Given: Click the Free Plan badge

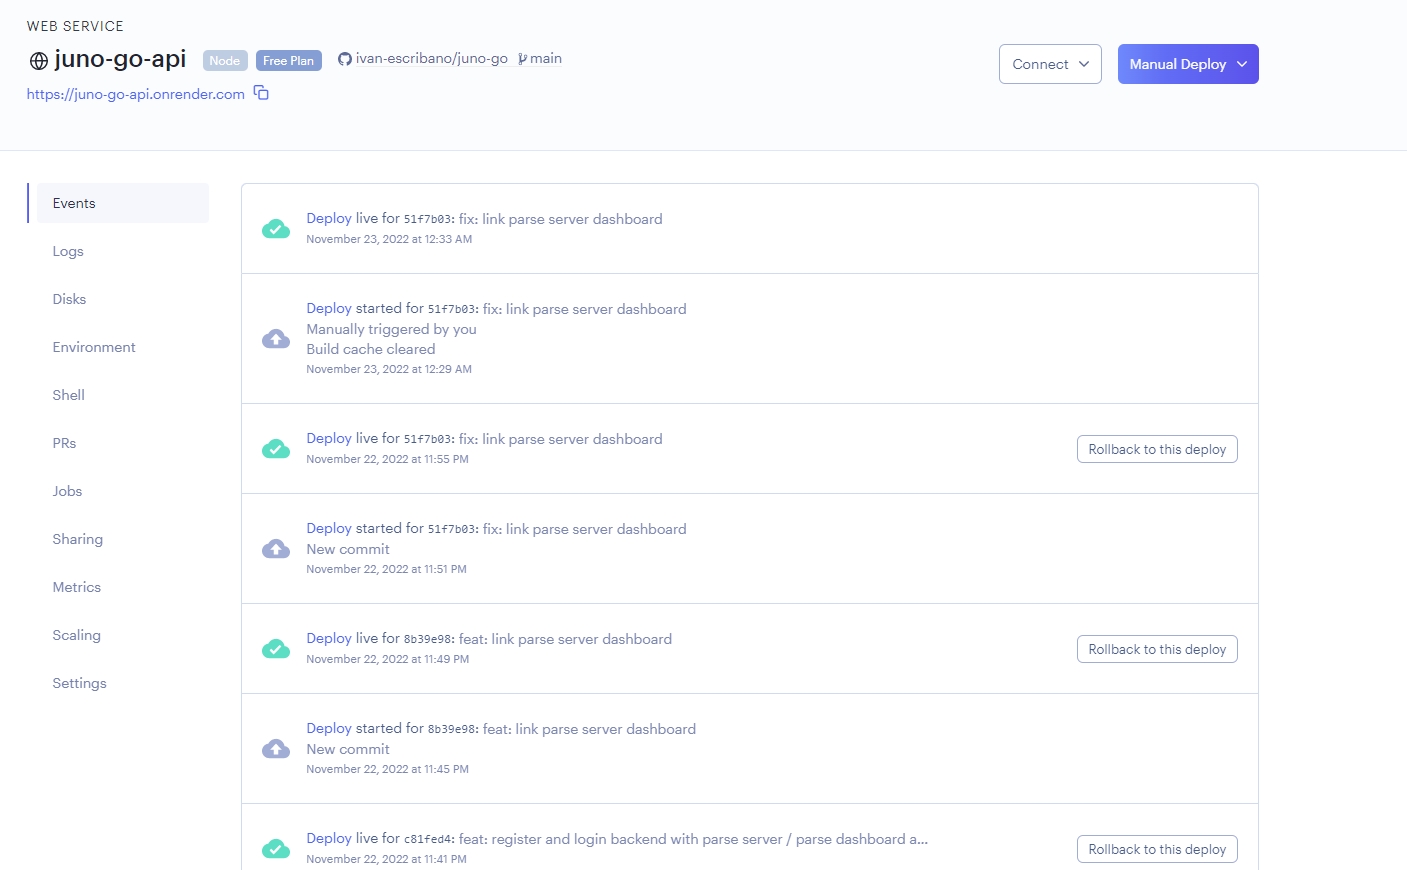Looking at the screenshot, I should 289,61.
